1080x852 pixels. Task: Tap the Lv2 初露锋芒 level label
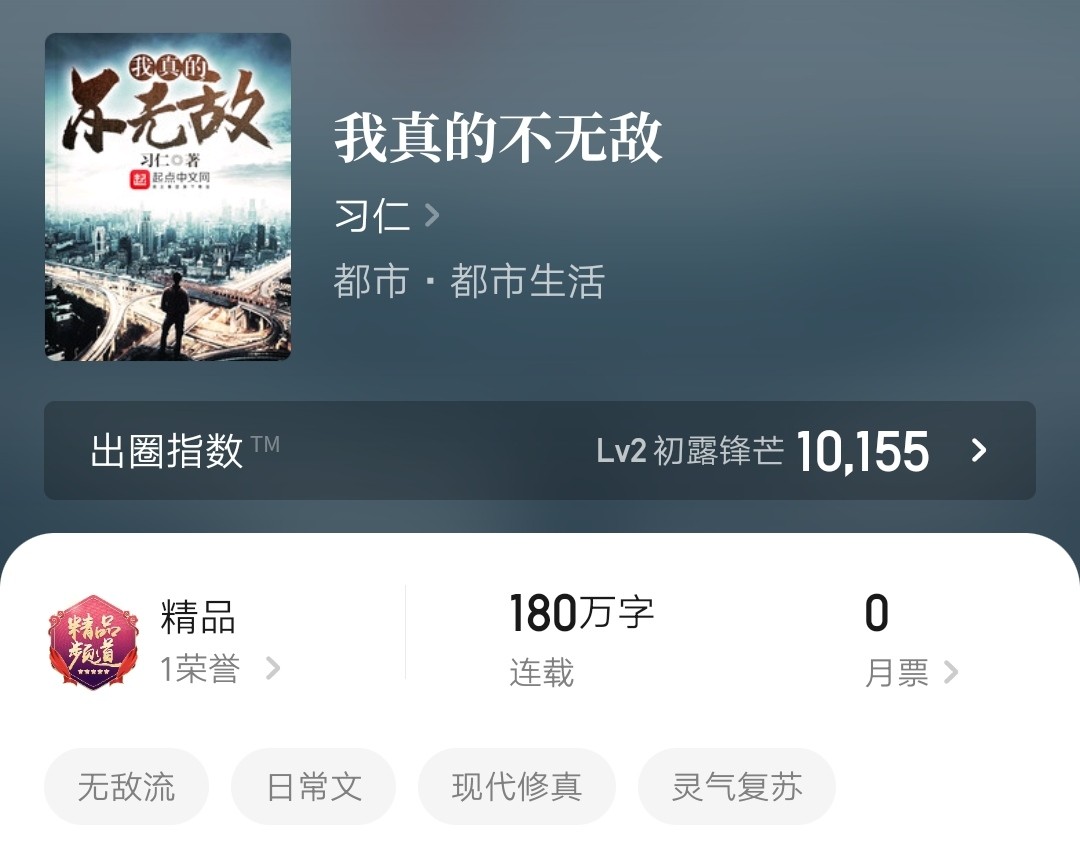690,451
